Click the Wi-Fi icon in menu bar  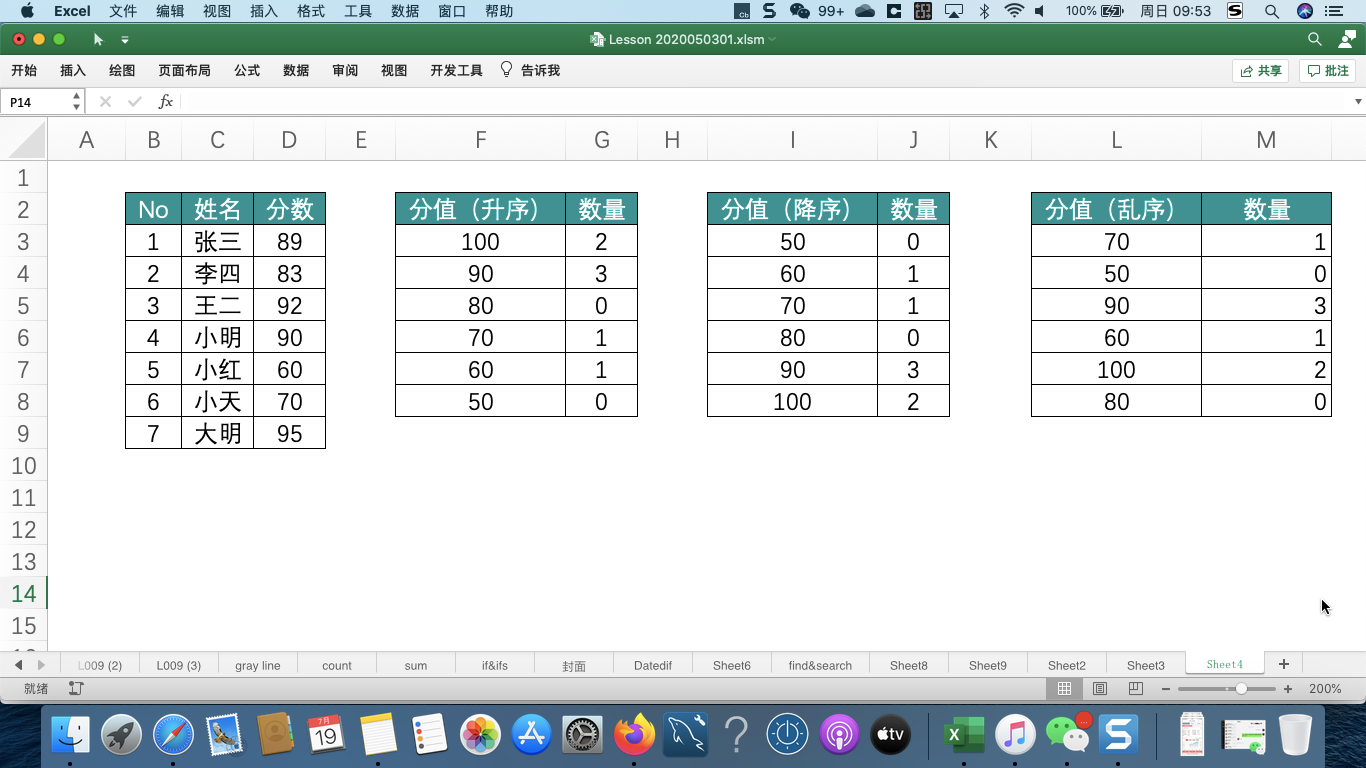click(1014, 11)
